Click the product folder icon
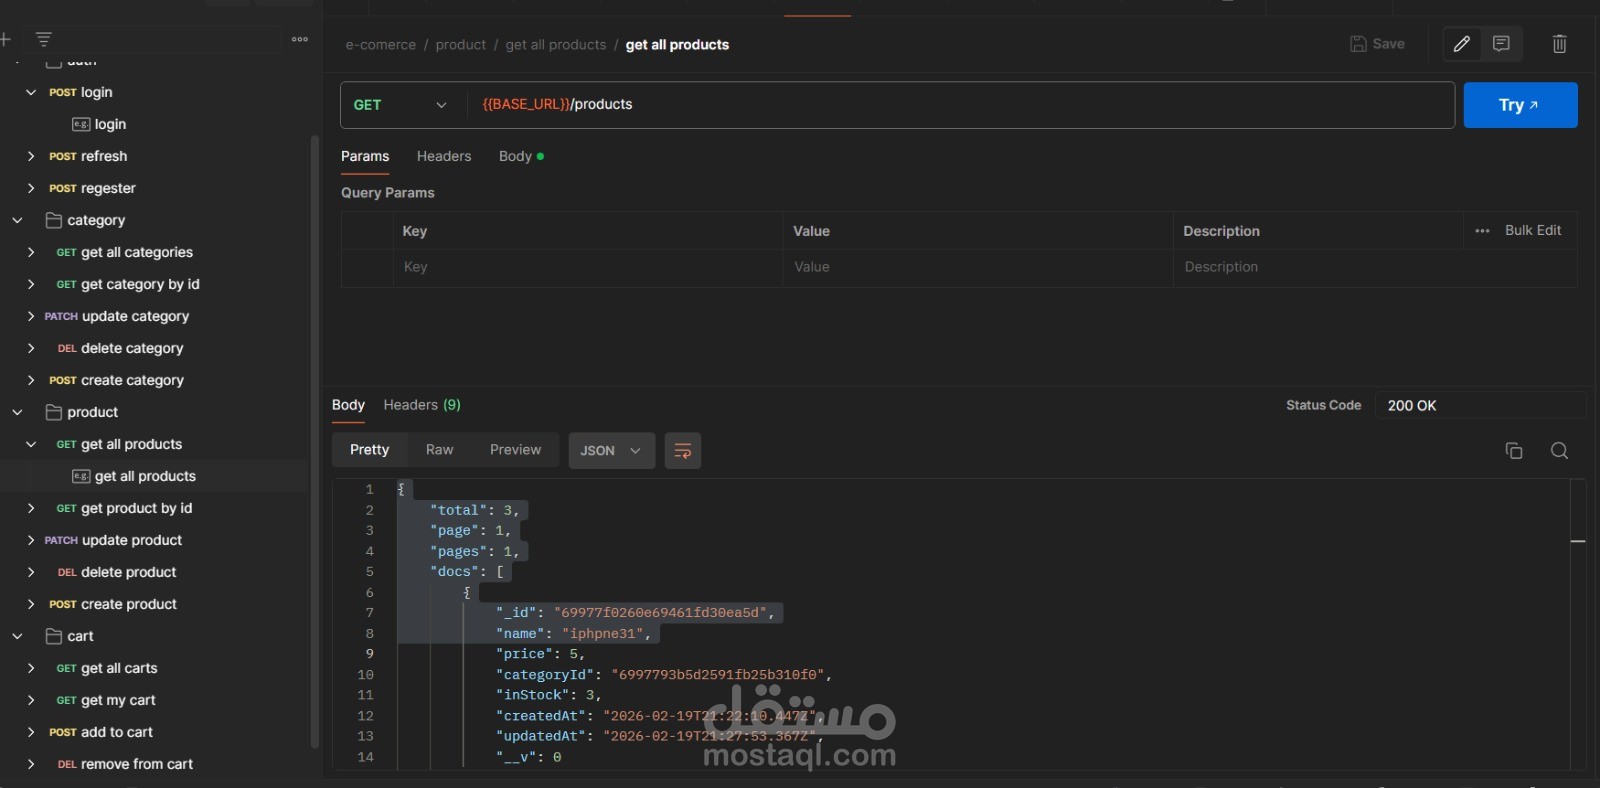Viewport: 1600px width, 788px height. pyautogui.click(x=54, y=412)
